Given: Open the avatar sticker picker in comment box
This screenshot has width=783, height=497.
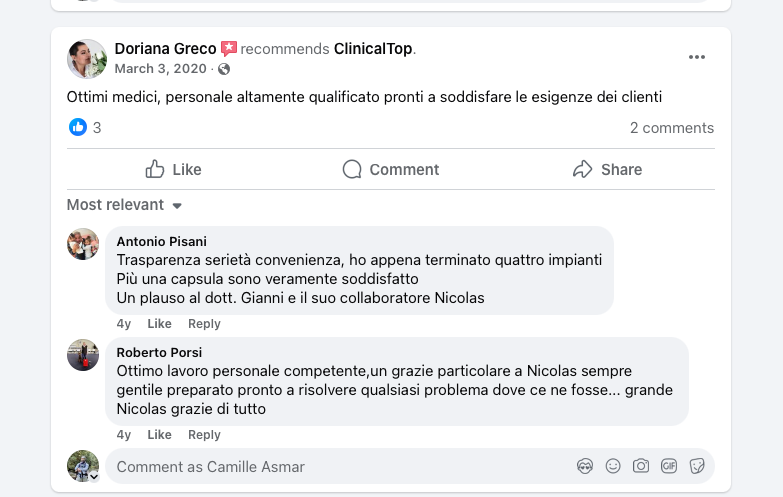Looking at the screenshot, I should (x=585, y=466).
